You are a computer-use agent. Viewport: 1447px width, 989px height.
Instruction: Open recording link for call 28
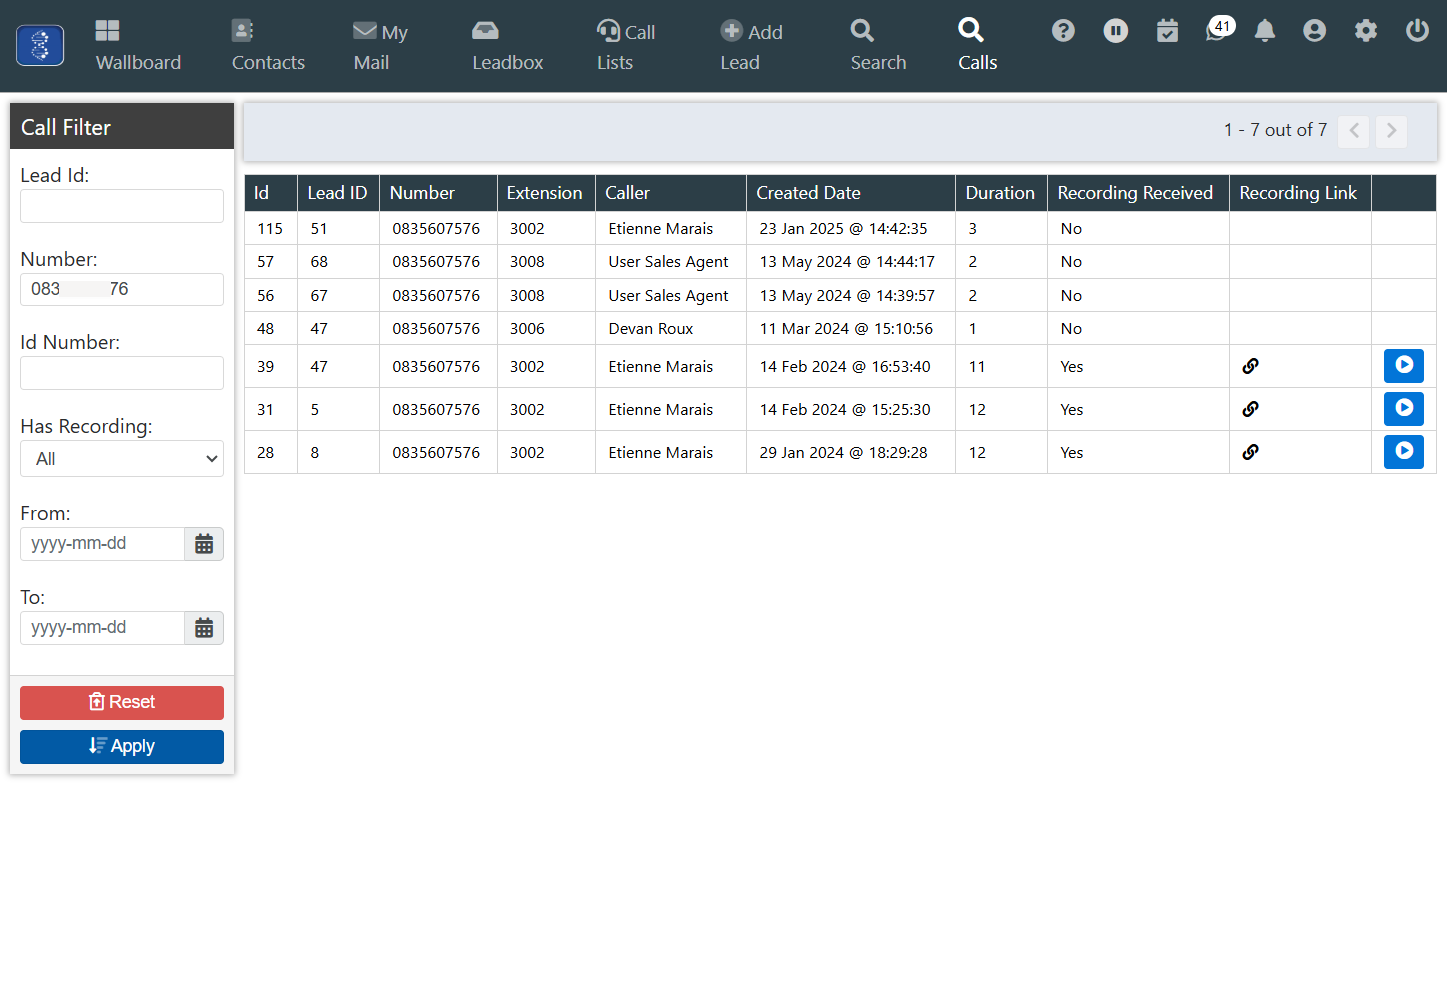[x=1250, y=452]
